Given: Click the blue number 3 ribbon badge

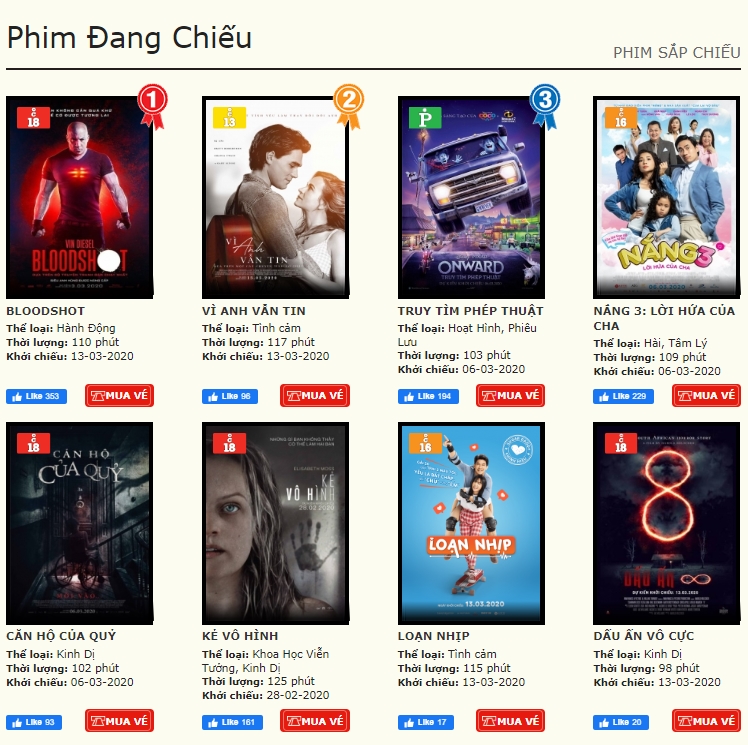Looking at the screenshot, I should click(x=545, y=106).
